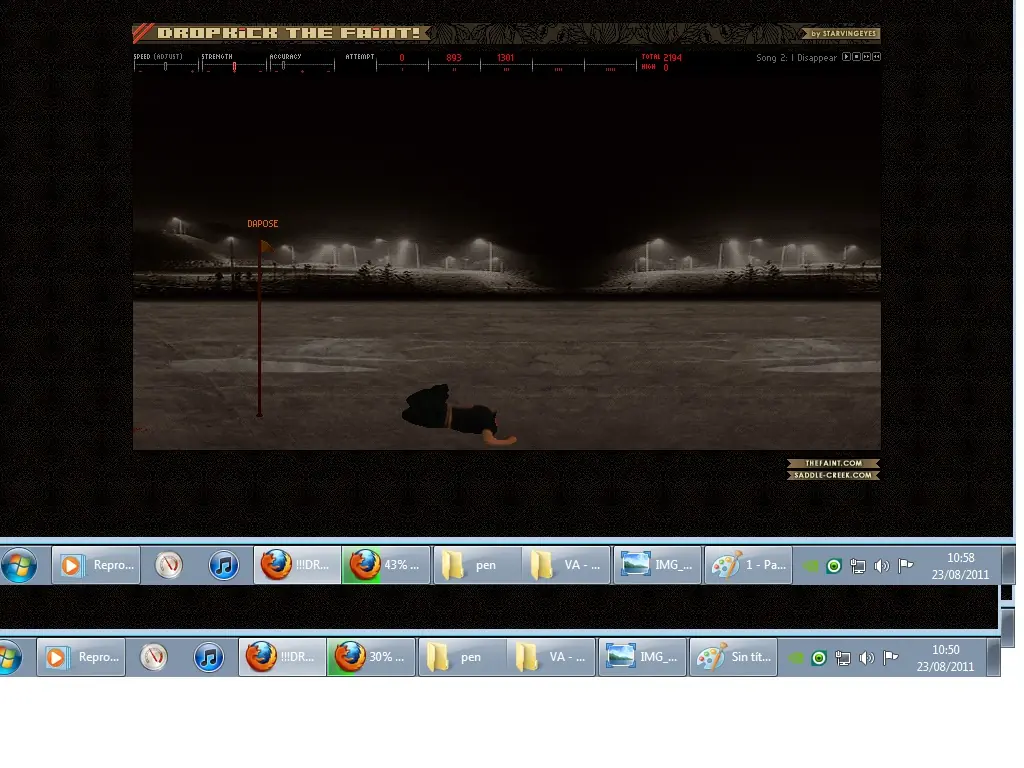Click the 10:50 clock and date
Screen dimensions: 1024x768
pyautogui.click(x=945, y=658)
